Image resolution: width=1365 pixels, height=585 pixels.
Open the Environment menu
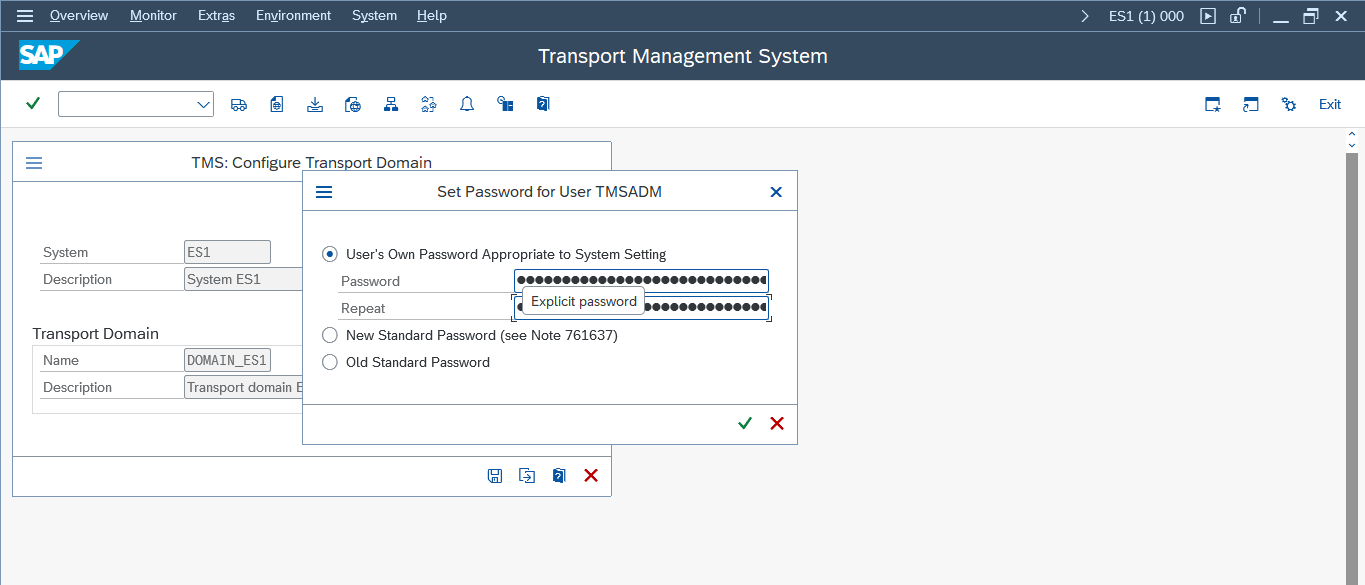pos(293,16)
